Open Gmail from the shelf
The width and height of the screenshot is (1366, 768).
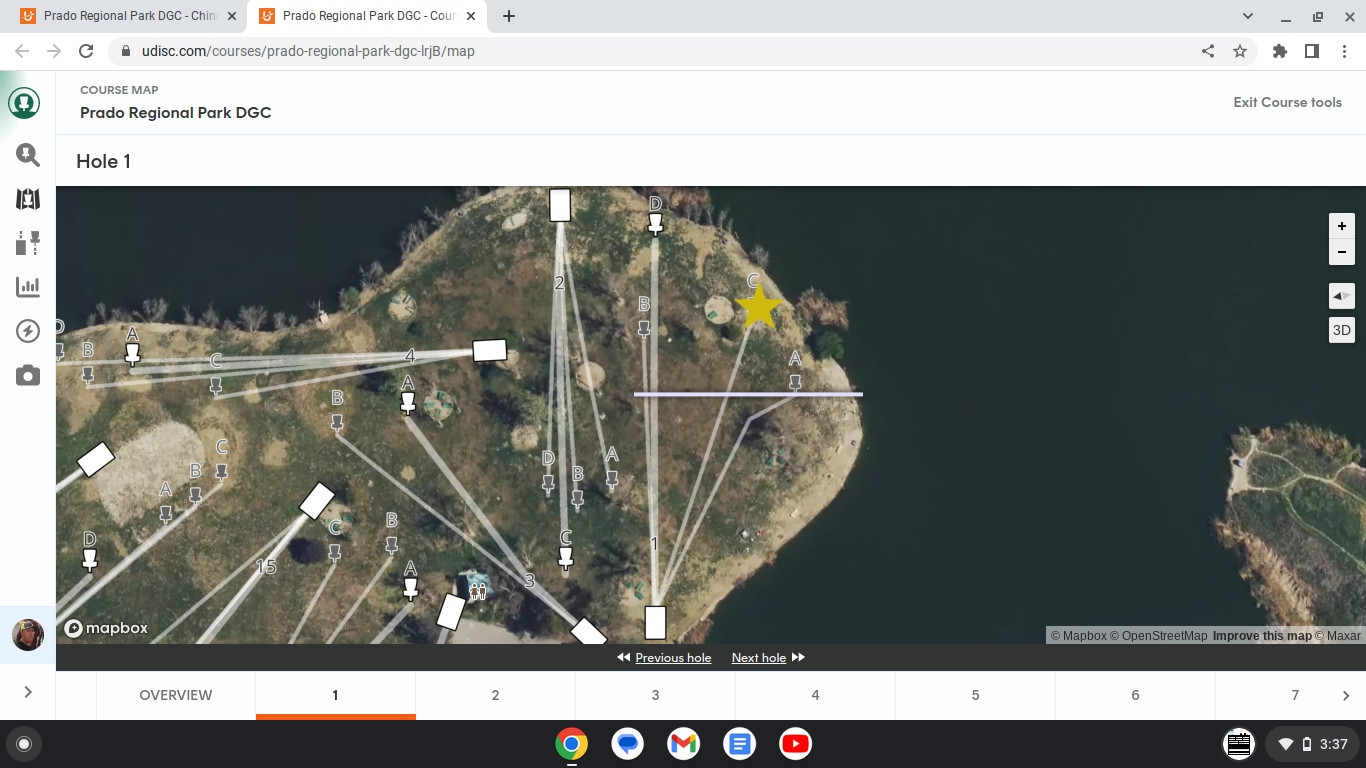click(684, 744)
